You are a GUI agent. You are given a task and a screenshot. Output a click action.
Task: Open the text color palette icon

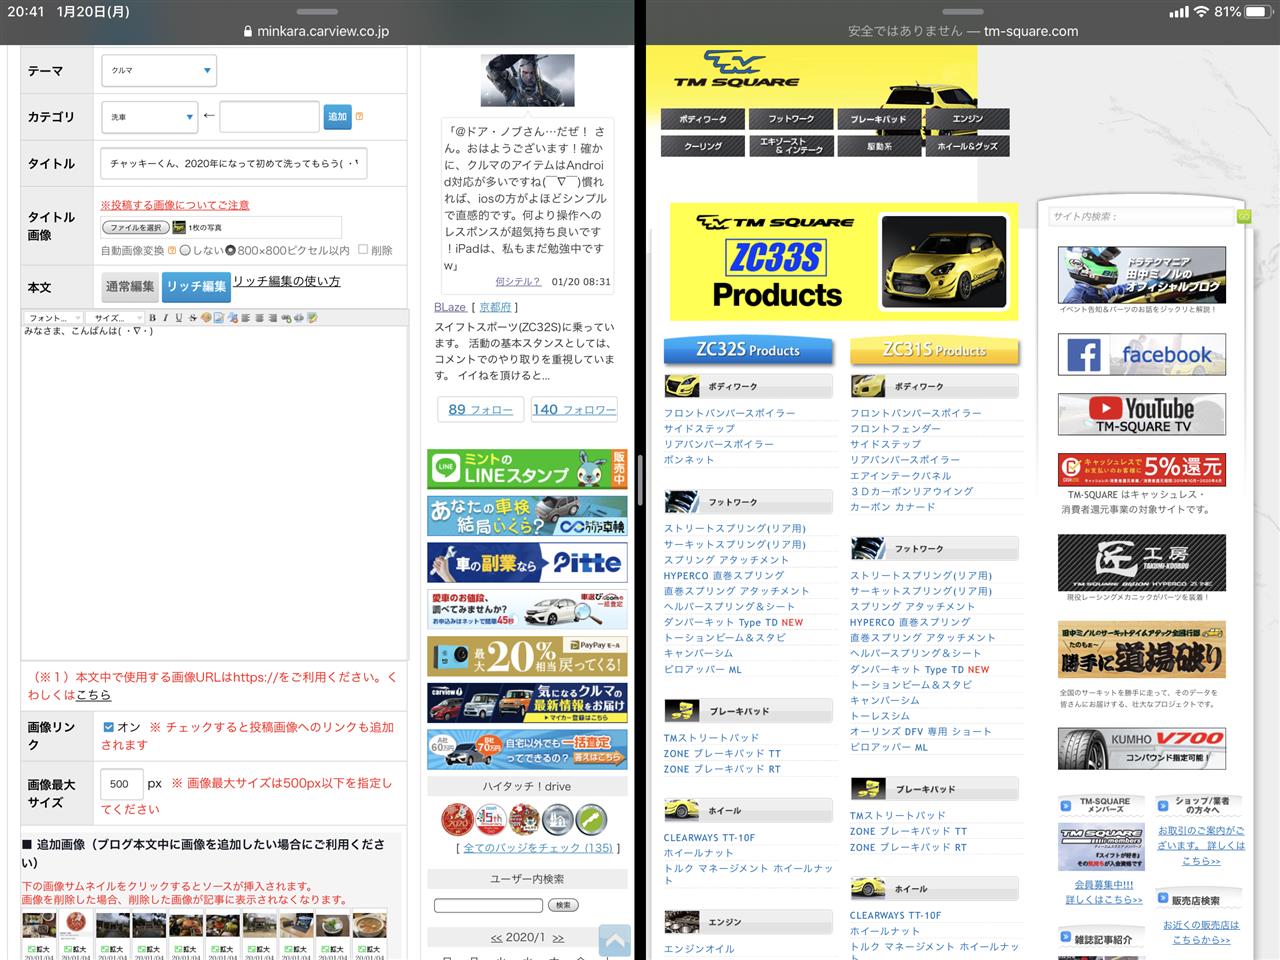206,318
